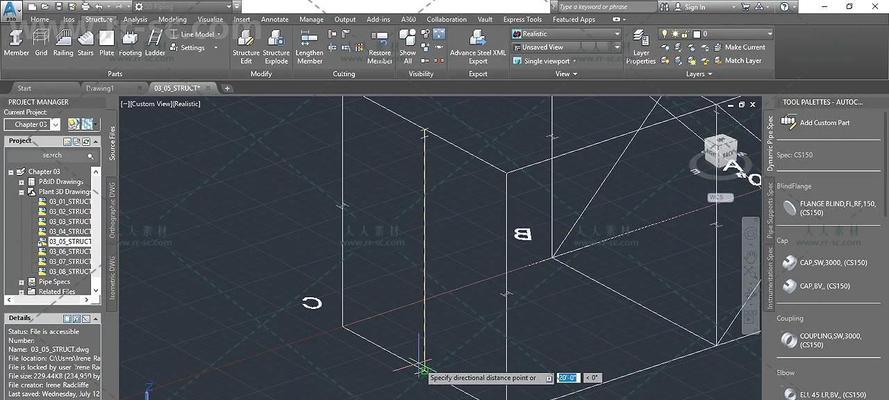
Task: Activate the Footing tool
Action: 130,41
